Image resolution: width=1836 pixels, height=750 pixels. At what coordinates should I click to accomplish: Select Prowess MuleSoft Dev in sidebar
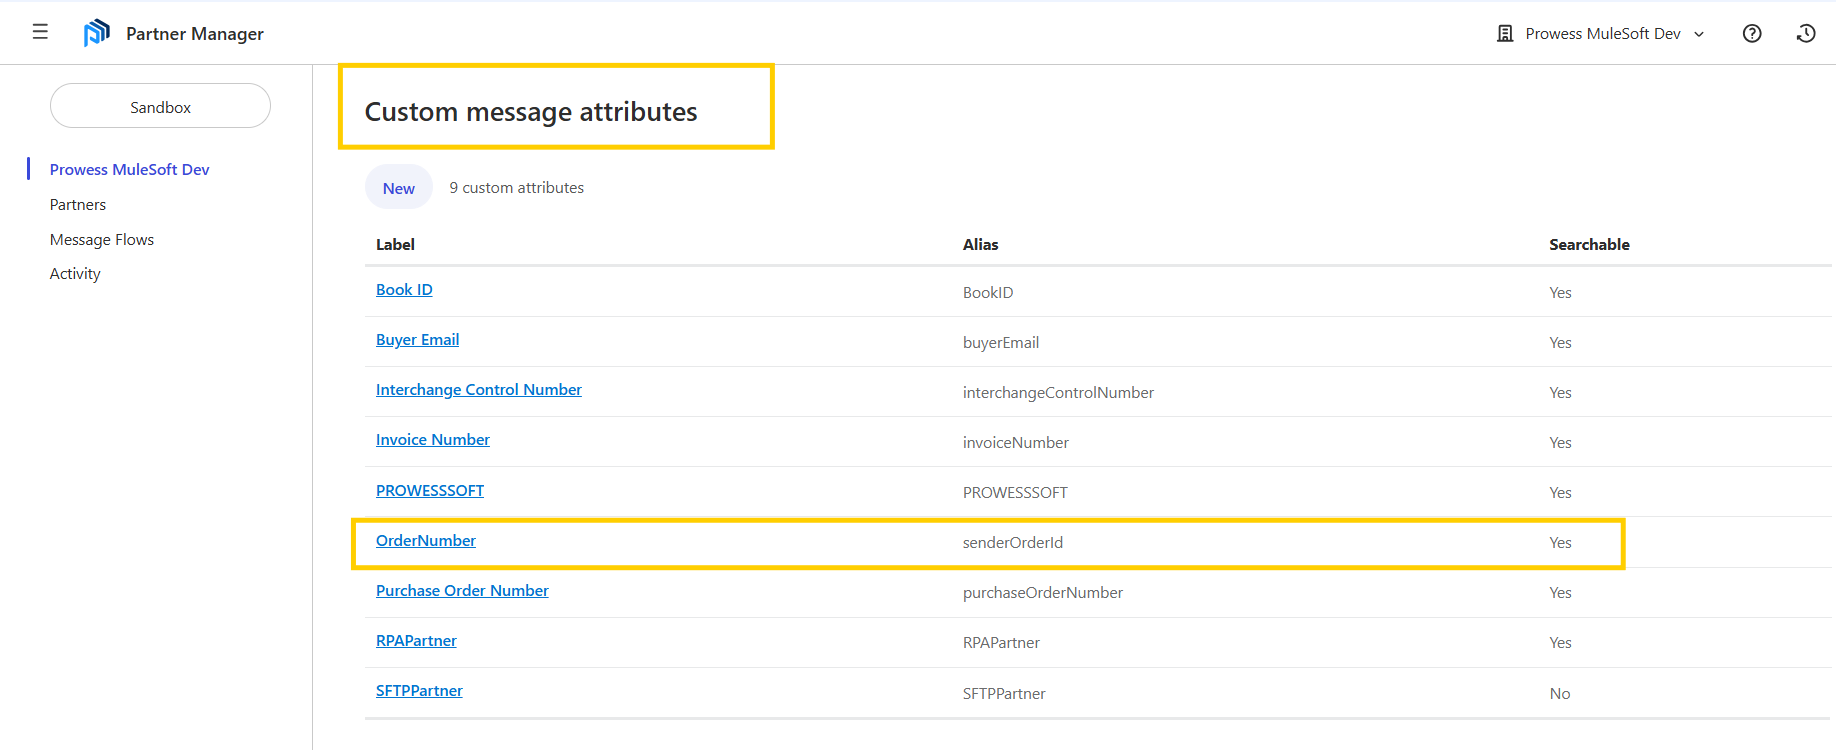[x=129, y=169]
